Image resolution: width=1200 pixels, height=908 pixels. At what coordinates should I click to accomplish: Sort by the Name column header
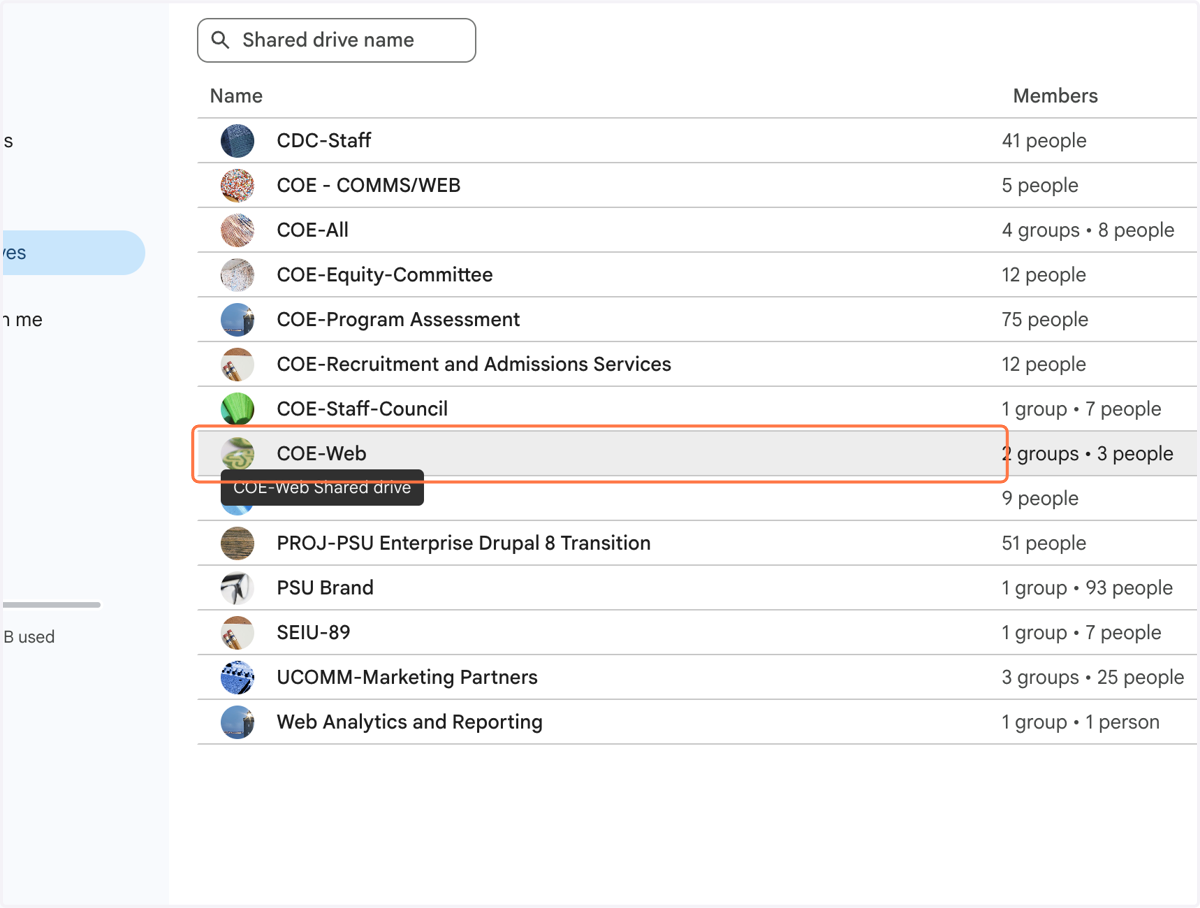[x=236, y=96]
